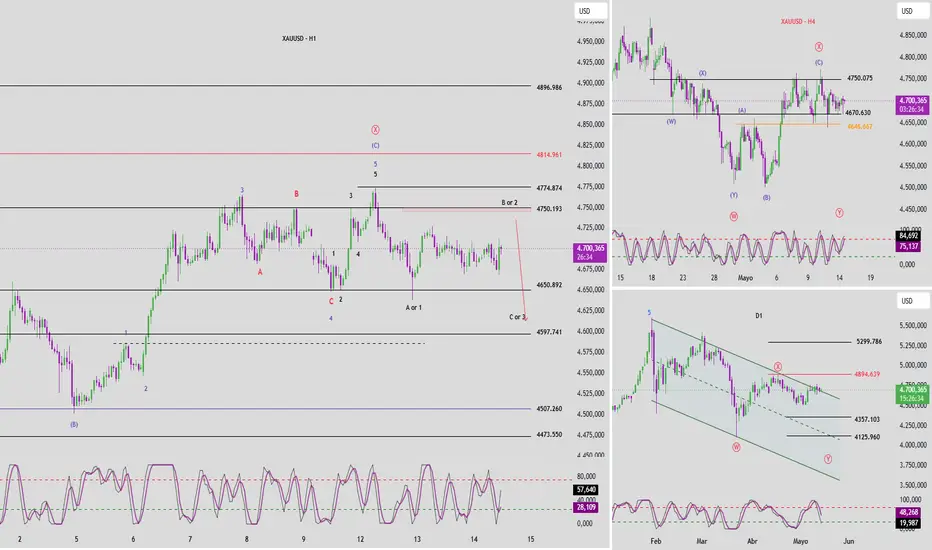932x550 pixels.
Task: Click the red 4814.961 level label
Action: [549, 155]
